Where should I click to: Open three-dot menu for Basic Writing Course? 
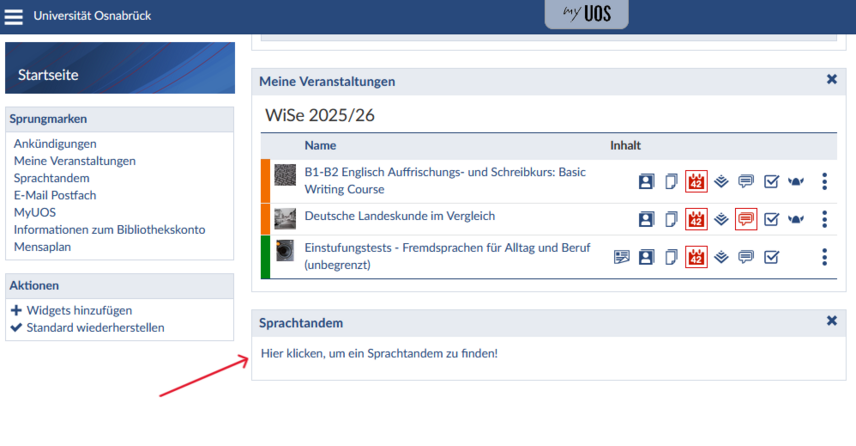pos(824,182)
